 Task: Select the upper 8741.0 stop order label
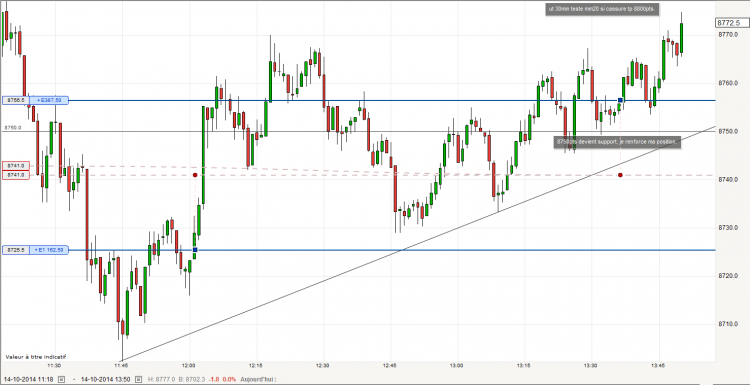tap(16, 165)
